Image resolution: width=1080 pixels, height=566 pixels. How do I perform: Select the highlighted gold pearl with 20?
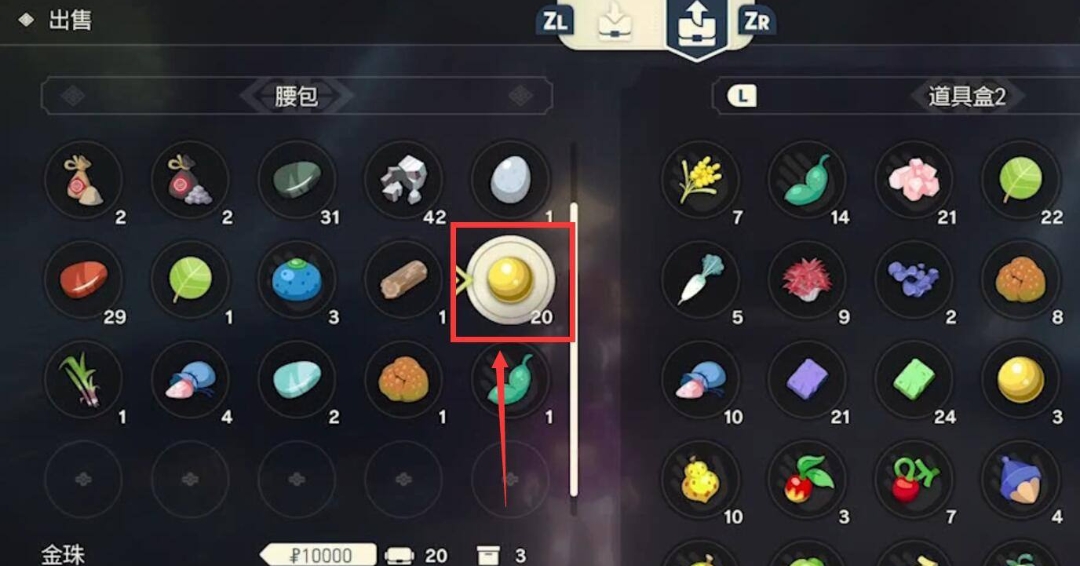click(510, 280)
